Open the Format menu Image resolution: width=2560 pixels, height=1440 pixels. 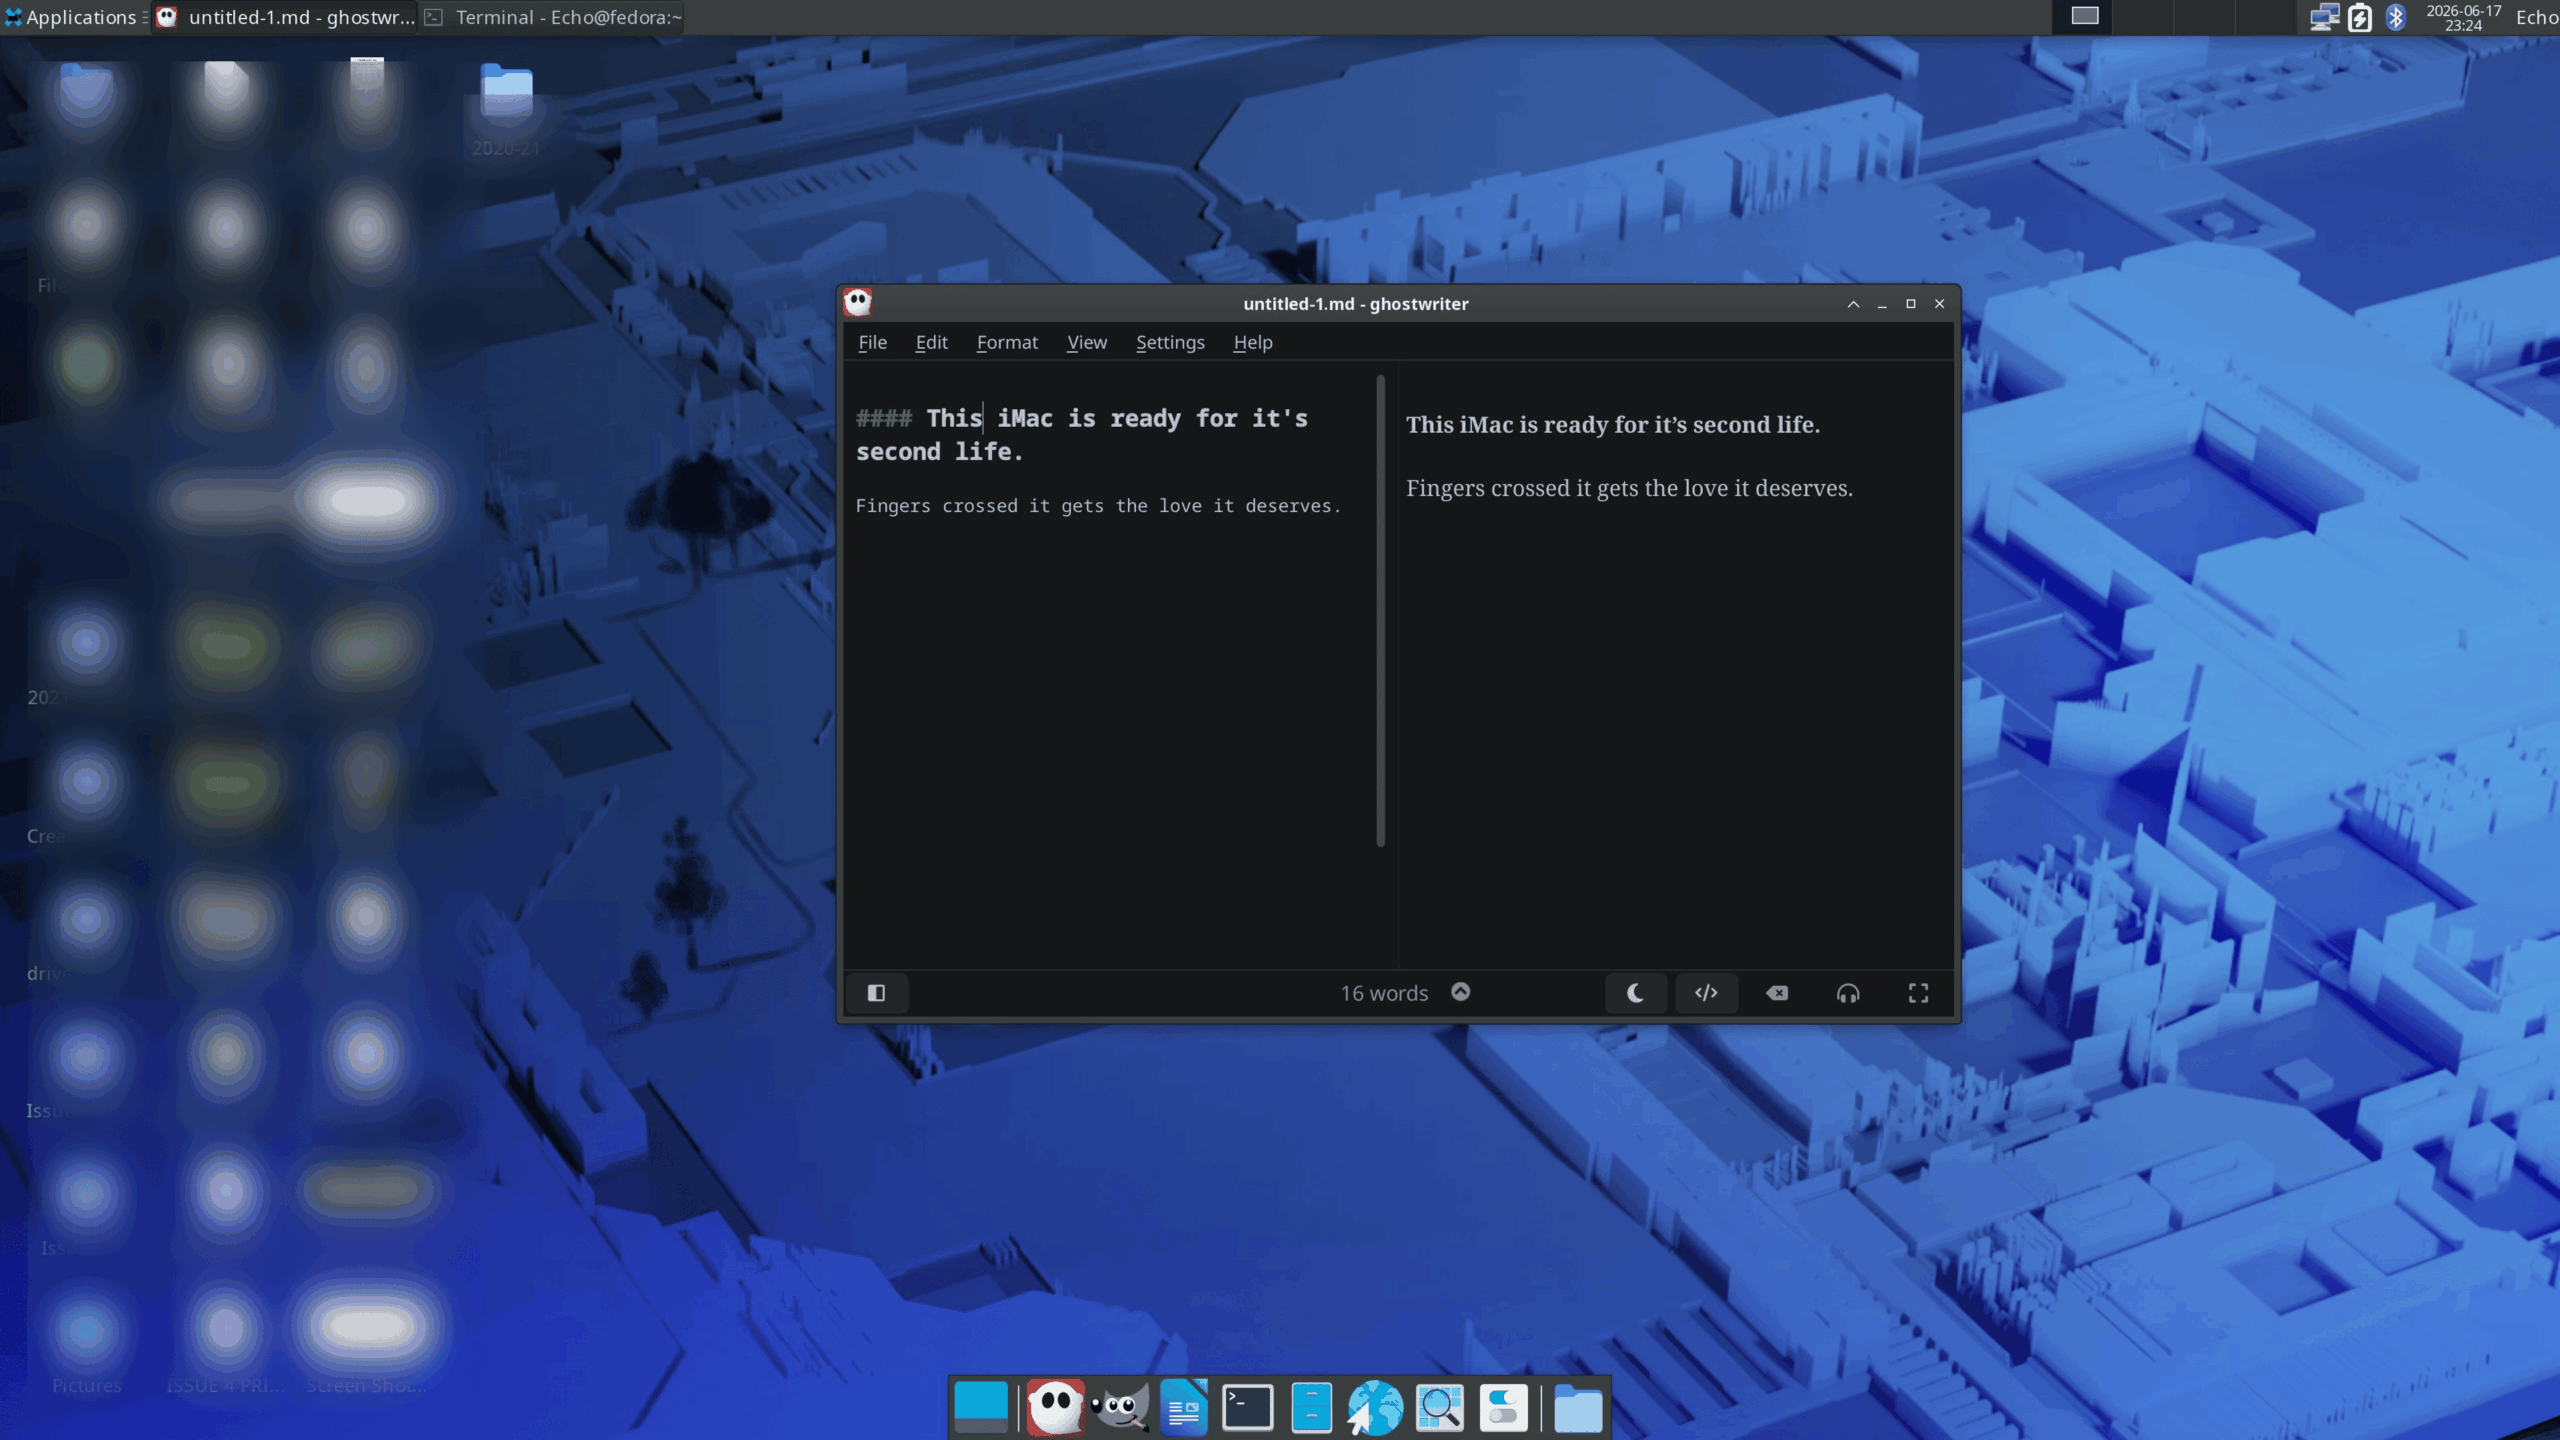(1007, 342)
